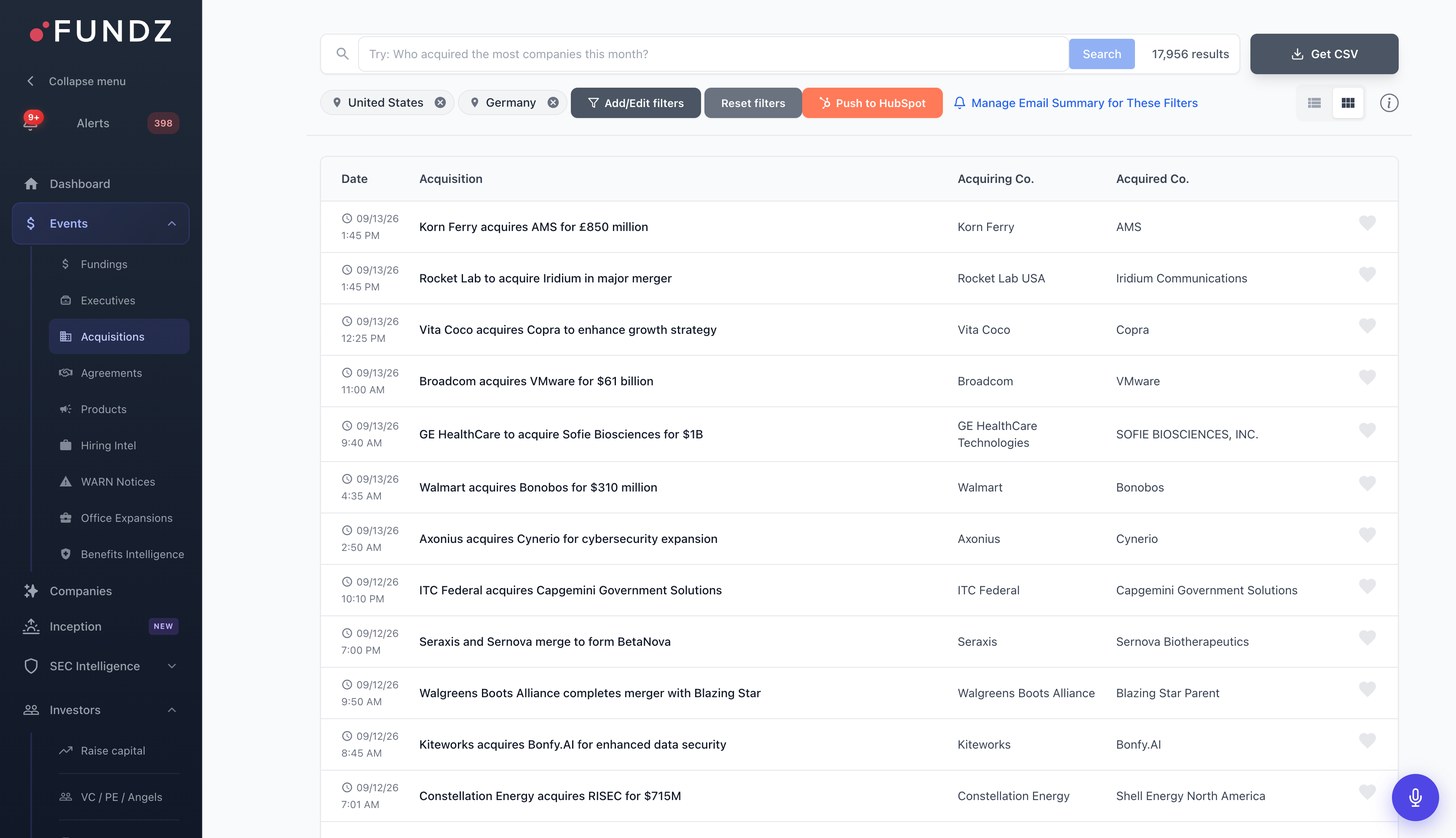Open Fundings events
The height and width of the screenshot is (838, 1456).
(104, 264)
